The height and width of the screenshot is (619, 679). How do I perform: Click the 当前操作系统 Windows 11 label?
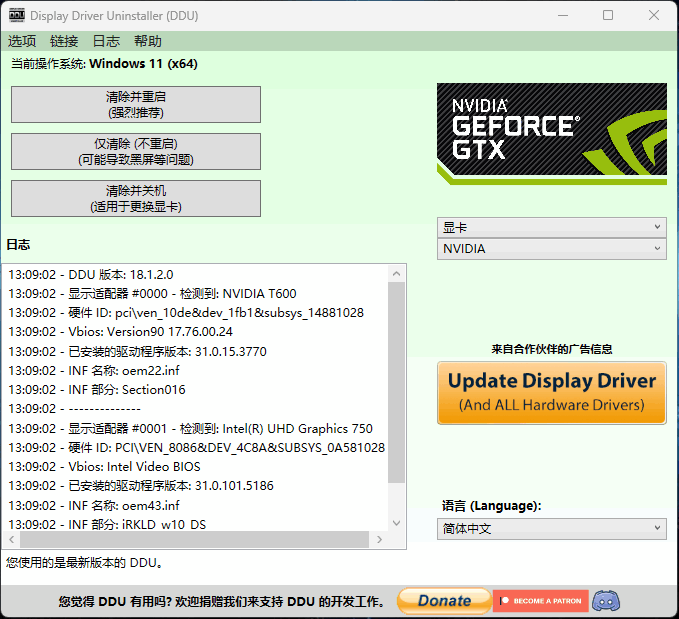pyautogui.click(x=104, y=64)
